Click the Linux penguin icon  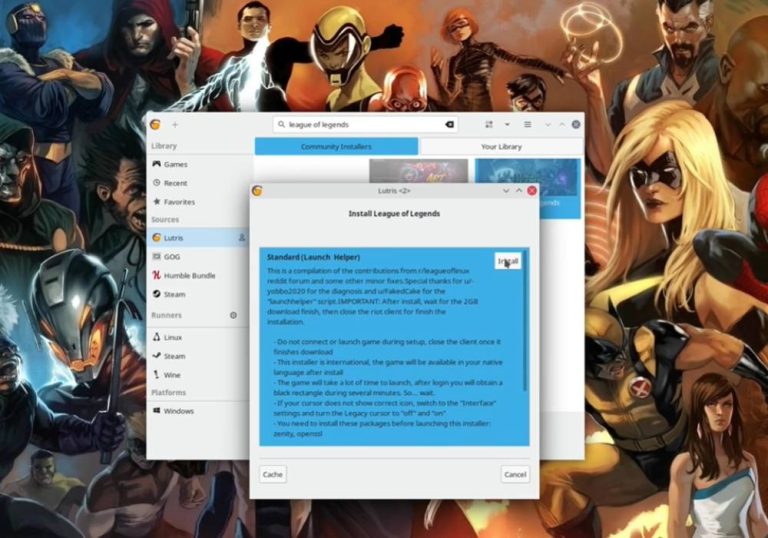[156, 337]
